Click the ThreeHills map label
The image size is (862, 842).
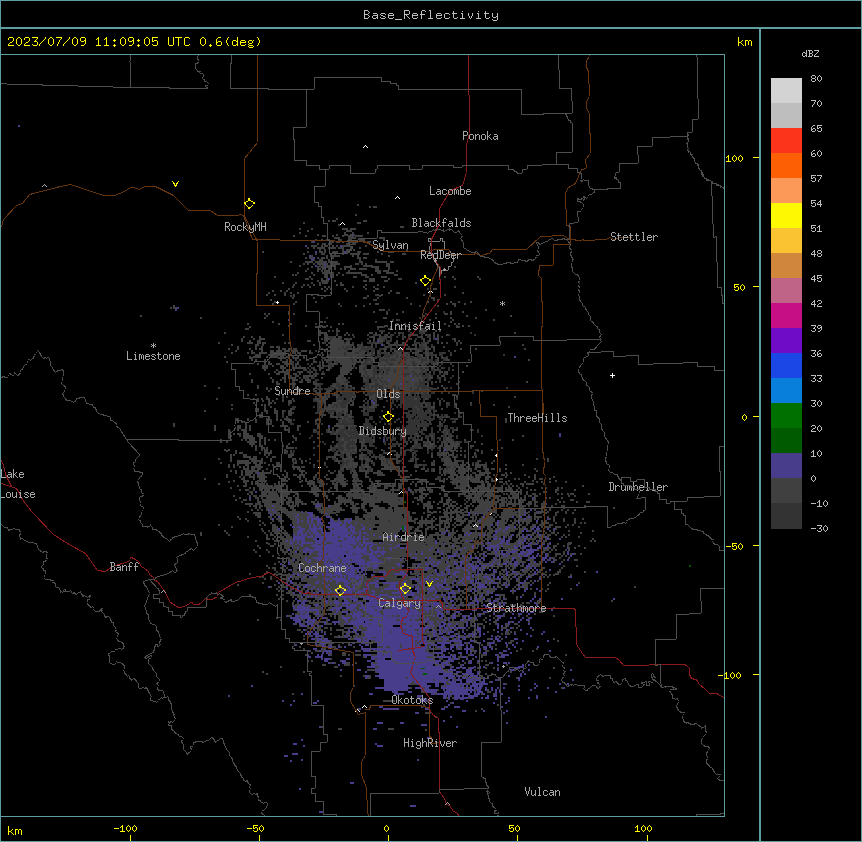pyautogui.click(x=537, y=418)
